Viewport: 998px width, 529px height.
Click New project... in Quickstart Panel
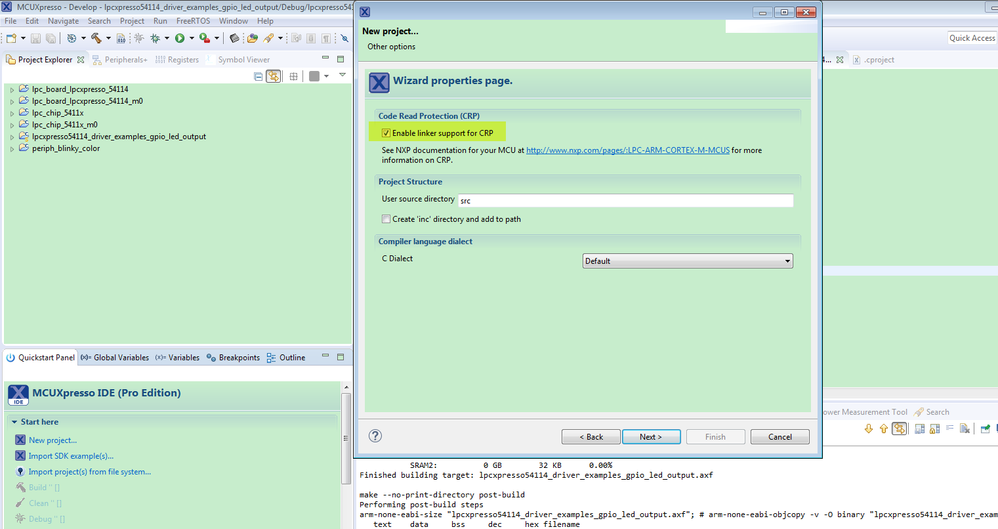click(x=52, y=440)
